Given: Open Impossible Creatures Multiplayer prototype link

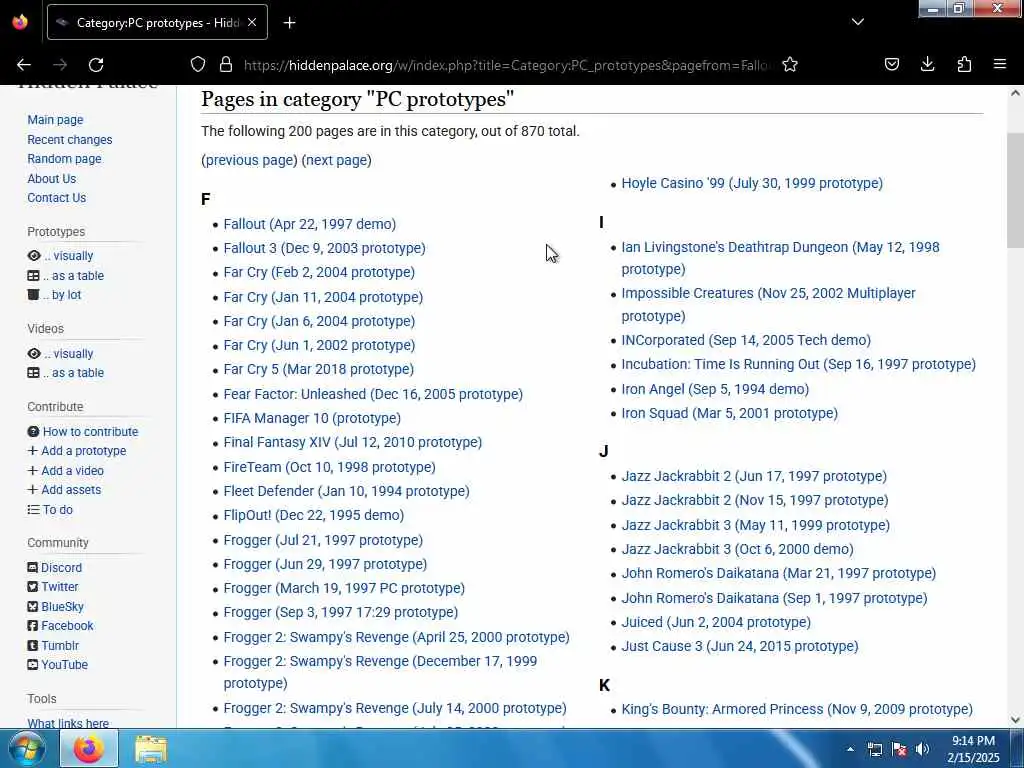Looking at the screenshot, I should 768,304.
